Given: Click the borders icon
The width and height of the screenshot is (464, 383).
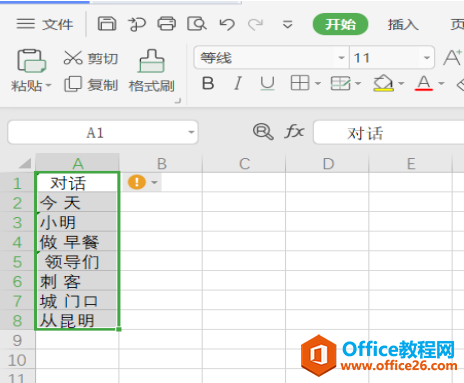Looking at the screenshot, I should click(x=300, y=83).
